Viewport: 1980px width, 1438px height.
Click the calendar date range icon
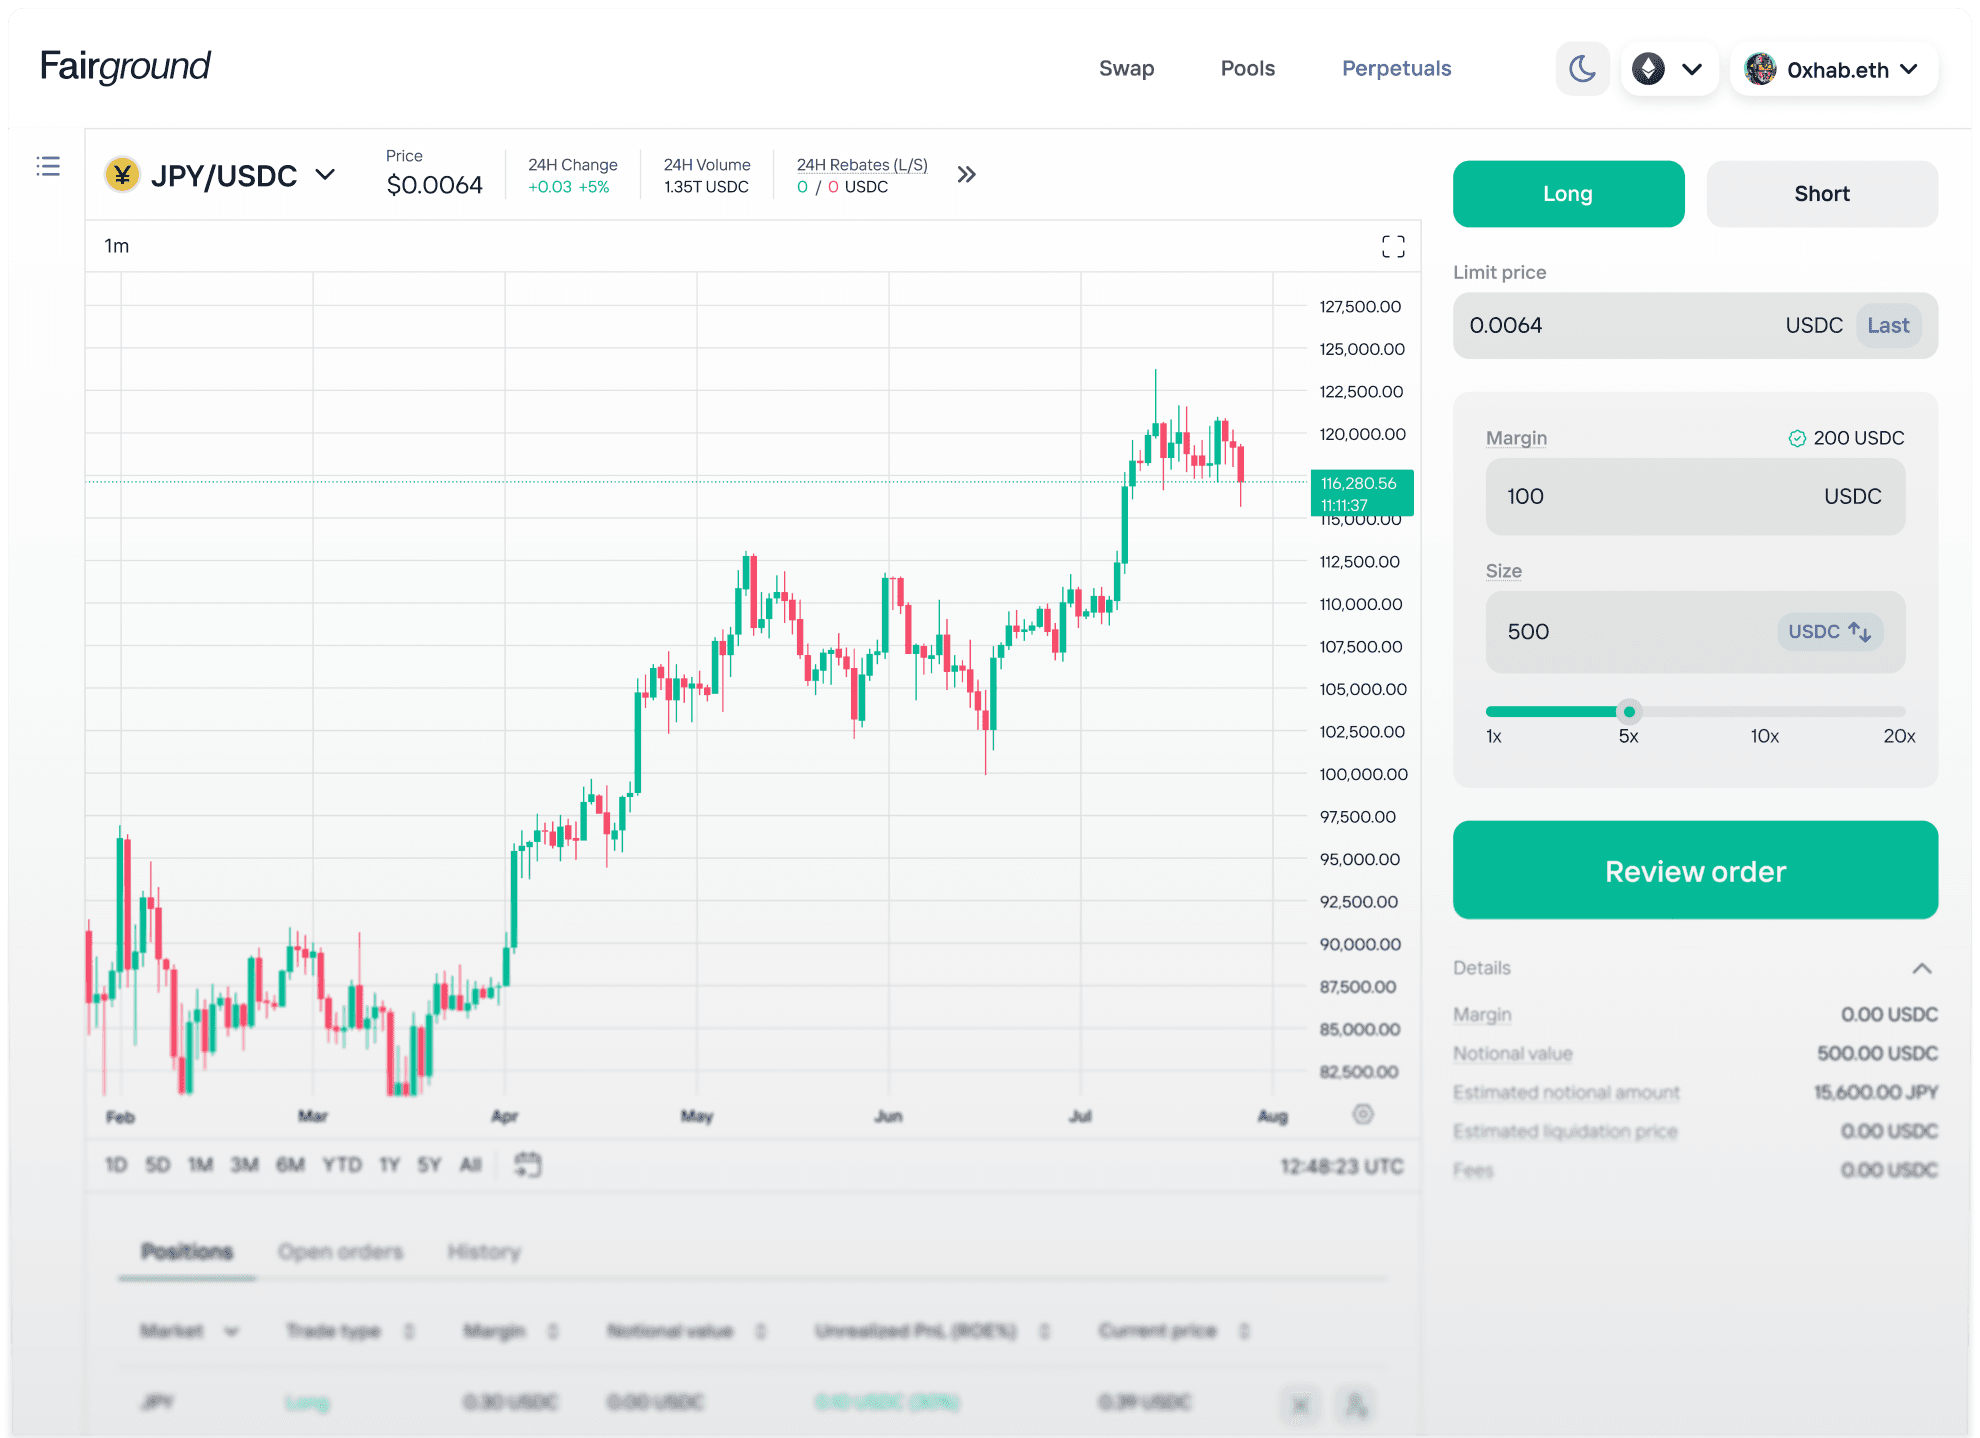528,1164
